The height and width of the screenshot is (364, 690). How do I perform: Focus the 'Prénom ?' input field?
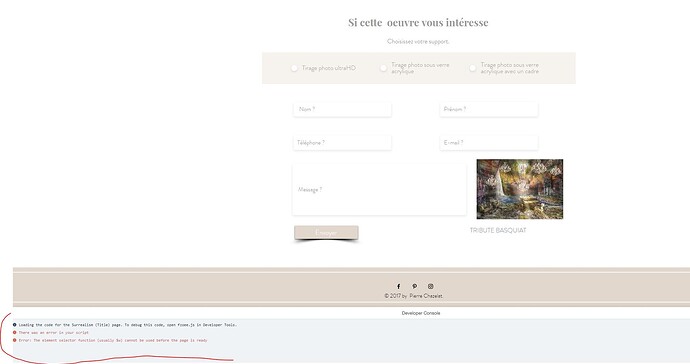point(489,109)
